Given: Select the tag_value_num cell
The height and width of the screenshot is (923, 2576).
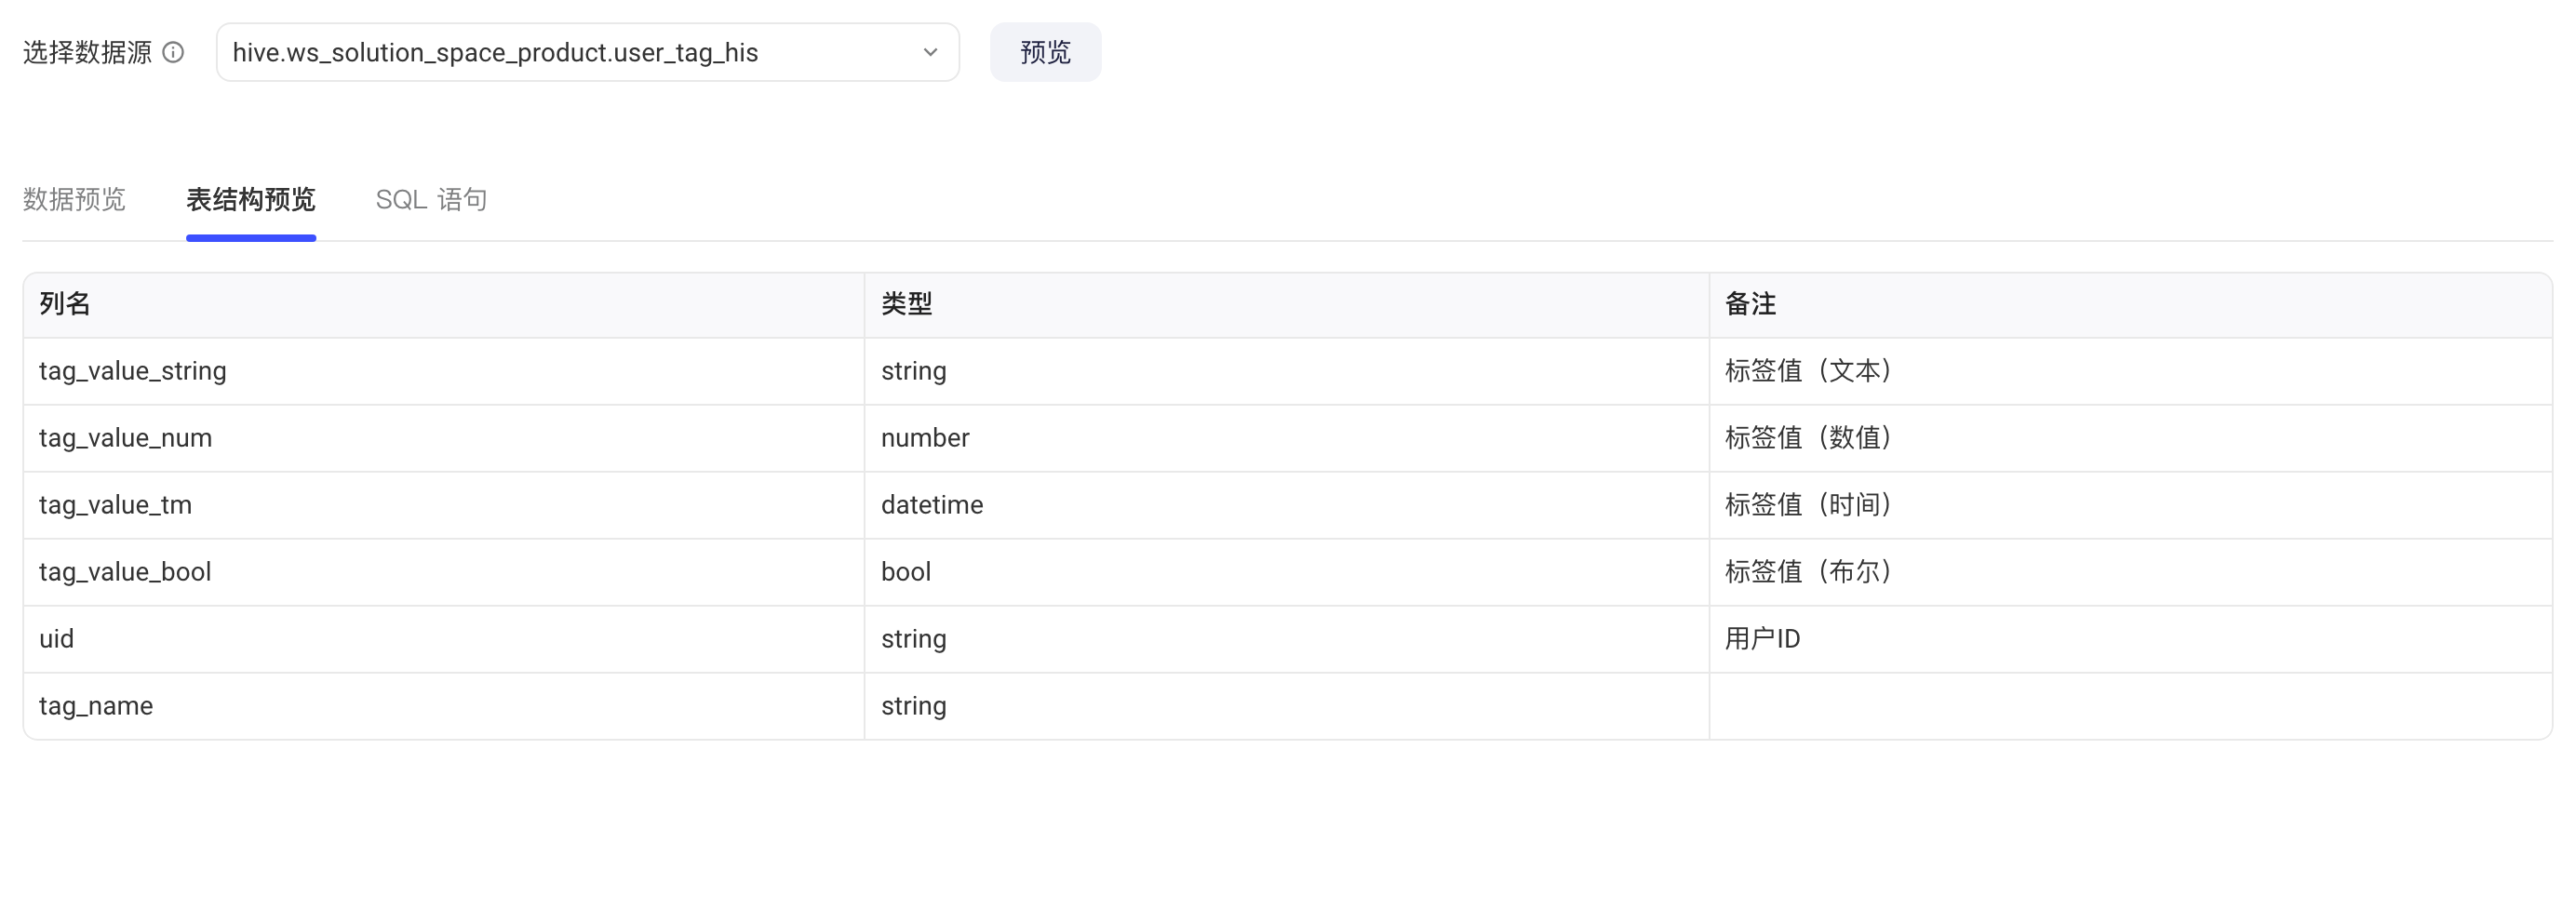Looking at the screenshot, I should (x=444, y=438).
